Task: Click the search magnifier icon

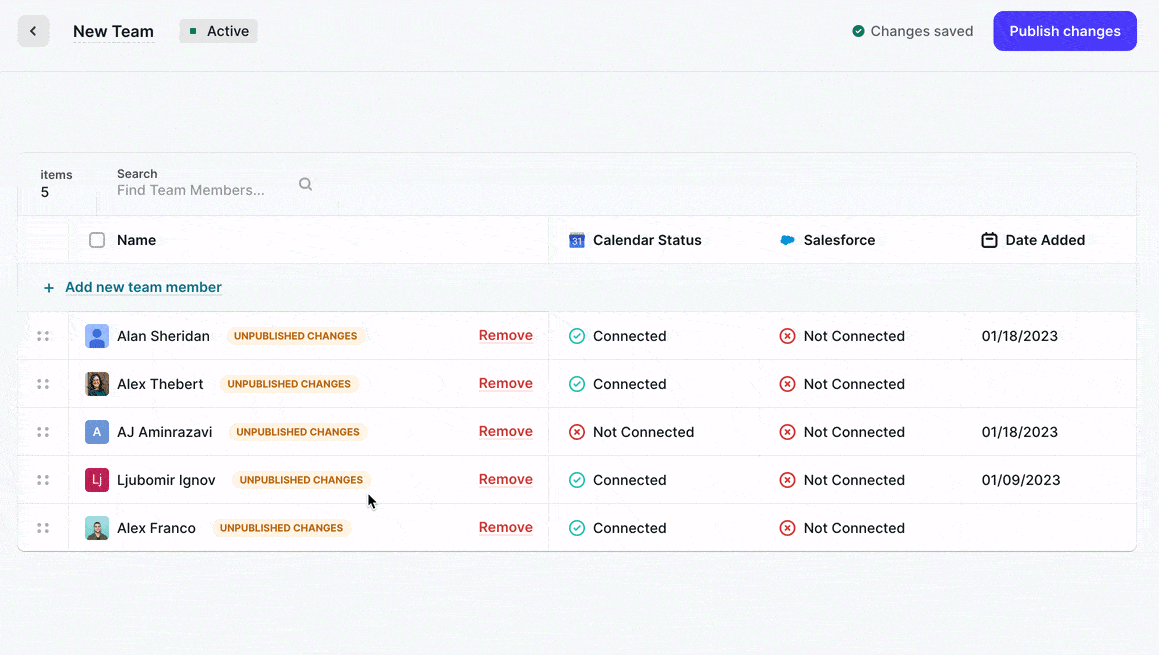Action: click(x=305, y=184)
